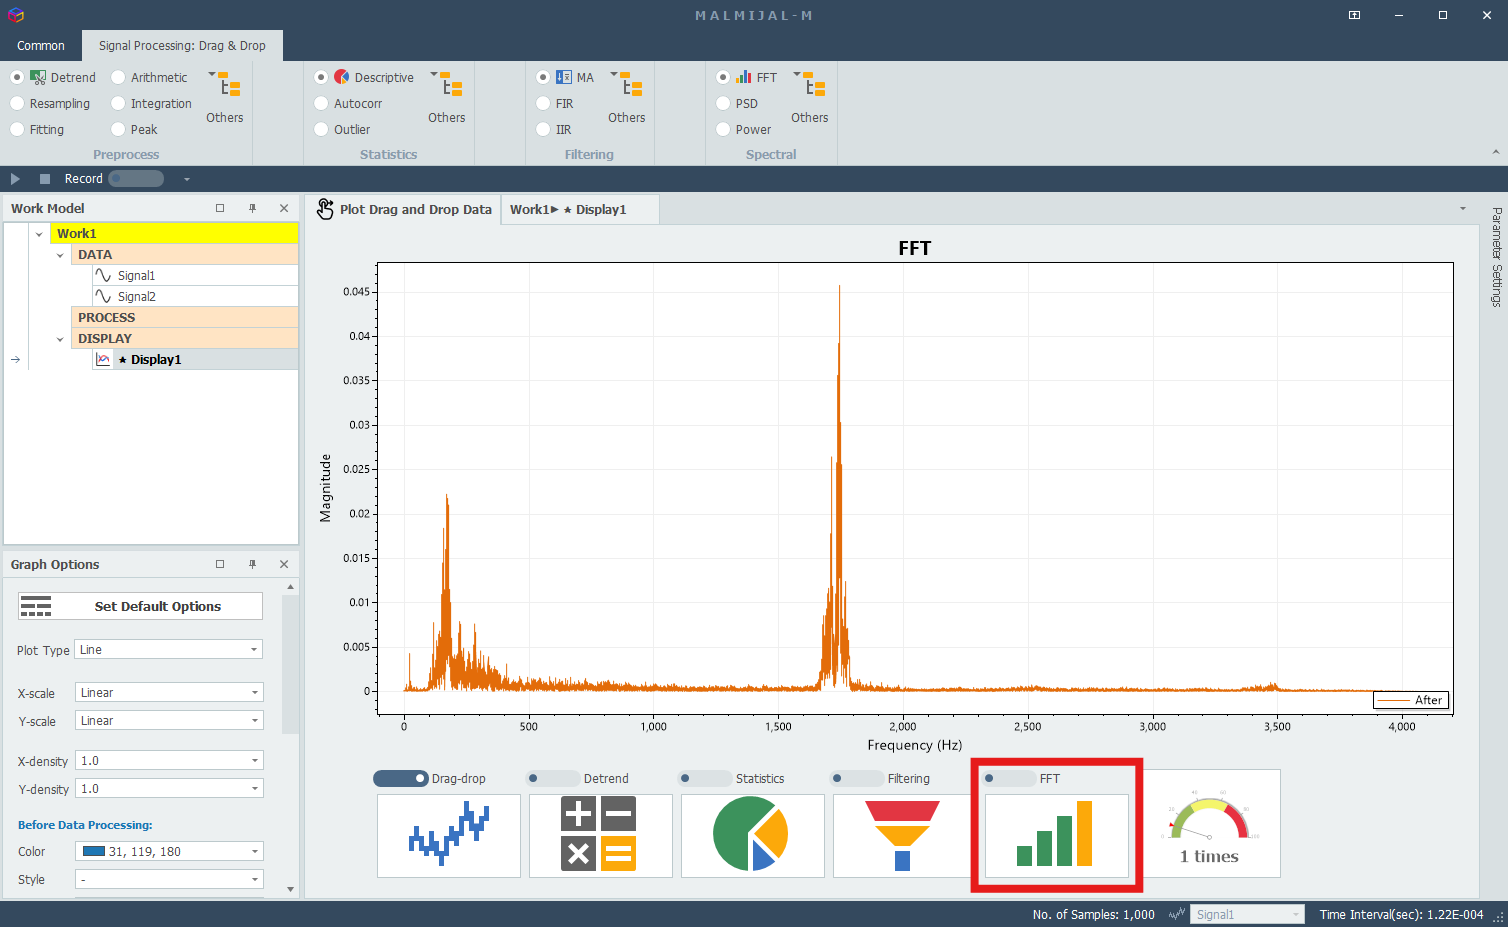
Task: Open the Y-density dropdown
Action: point(169,789)
